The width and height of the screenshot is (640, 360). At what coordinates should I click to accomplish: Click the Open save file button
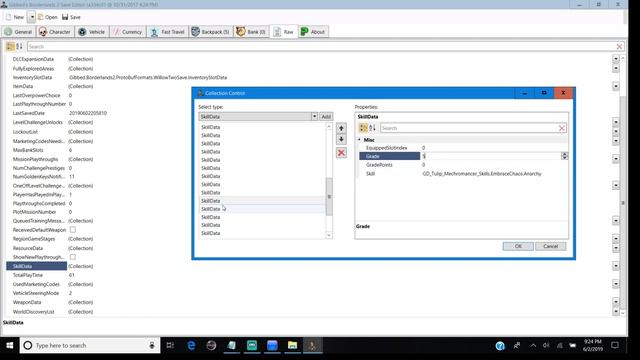pos(47,17)
